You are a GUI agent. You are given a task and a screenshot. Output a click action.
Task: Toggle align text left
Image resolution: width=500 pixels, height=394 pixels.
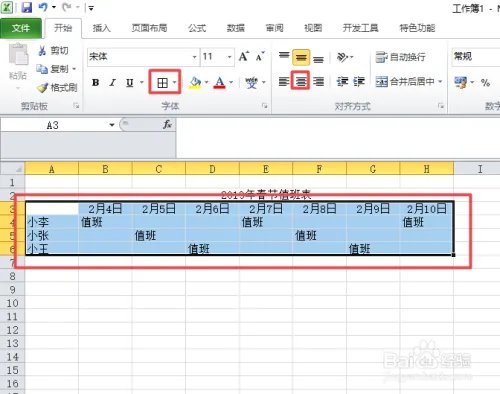[284, 81]
